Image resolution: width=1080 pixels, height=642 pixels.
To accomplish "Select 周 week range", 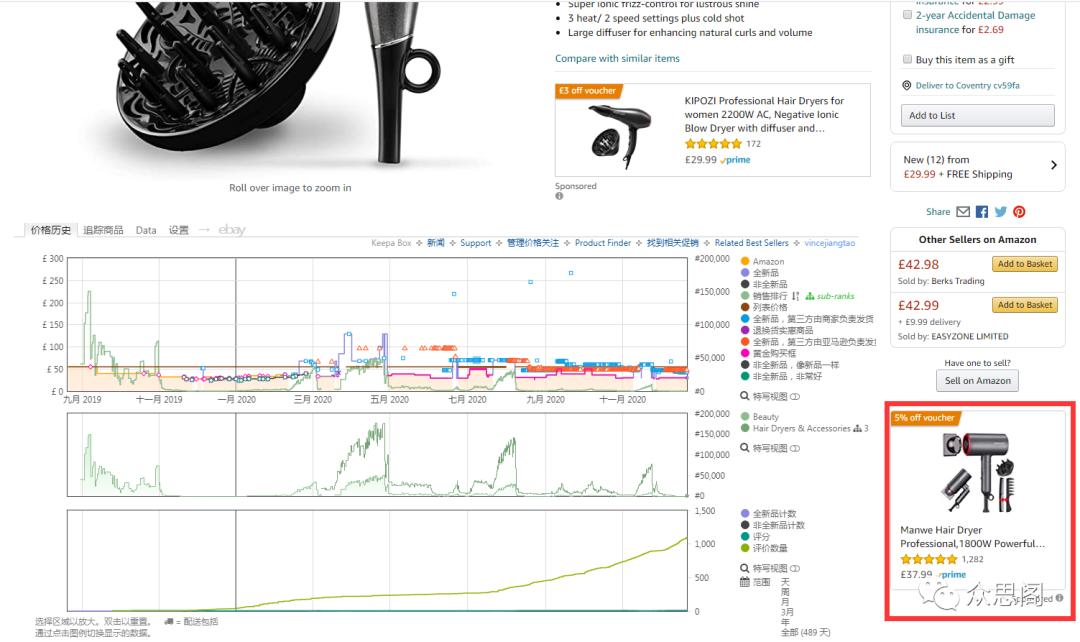I will point(785,592).
